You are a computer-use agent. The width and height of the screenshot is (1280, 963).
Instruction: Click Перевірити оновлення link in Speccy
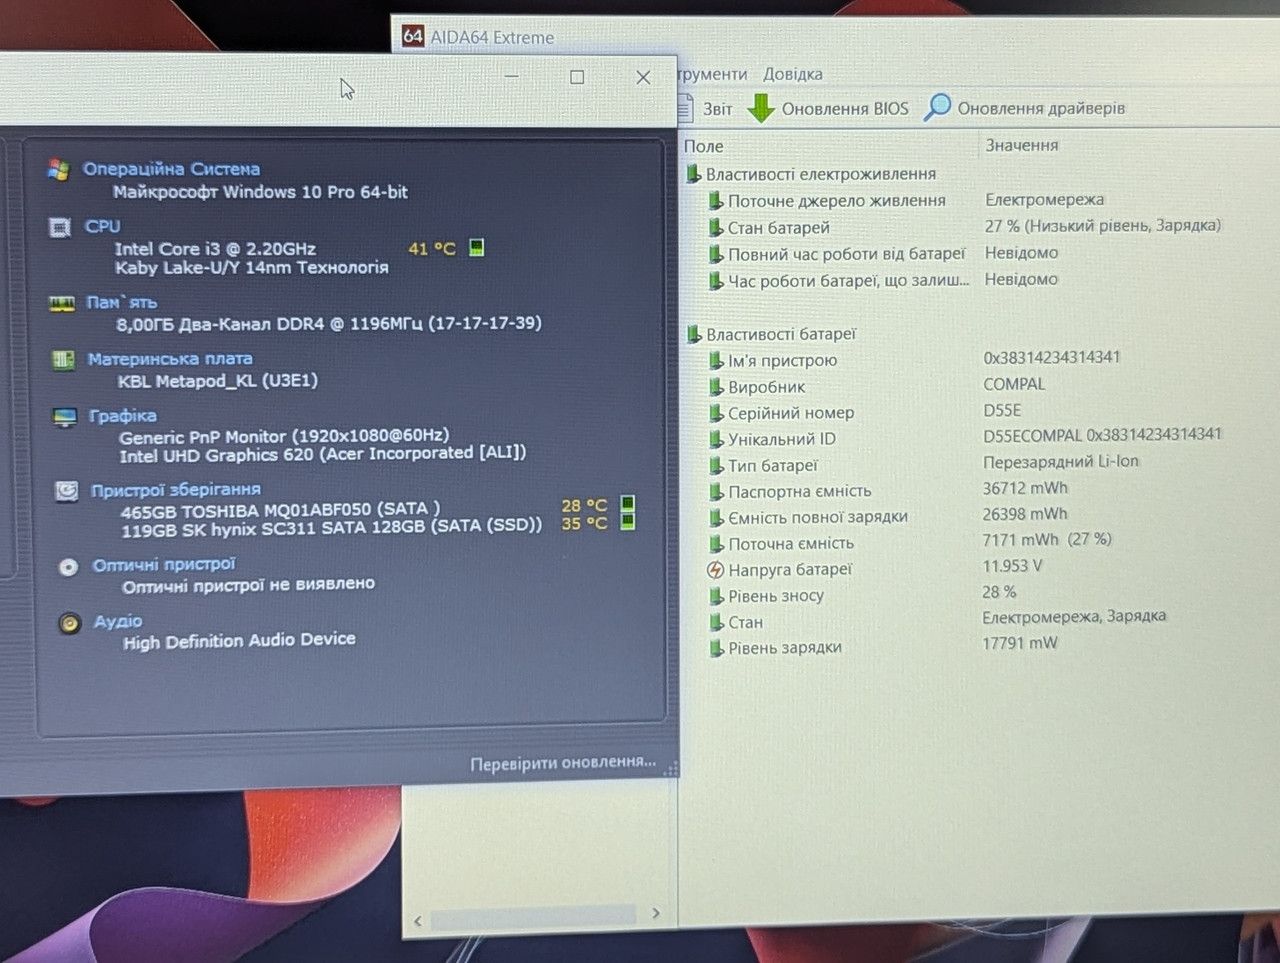click(563, 763)
